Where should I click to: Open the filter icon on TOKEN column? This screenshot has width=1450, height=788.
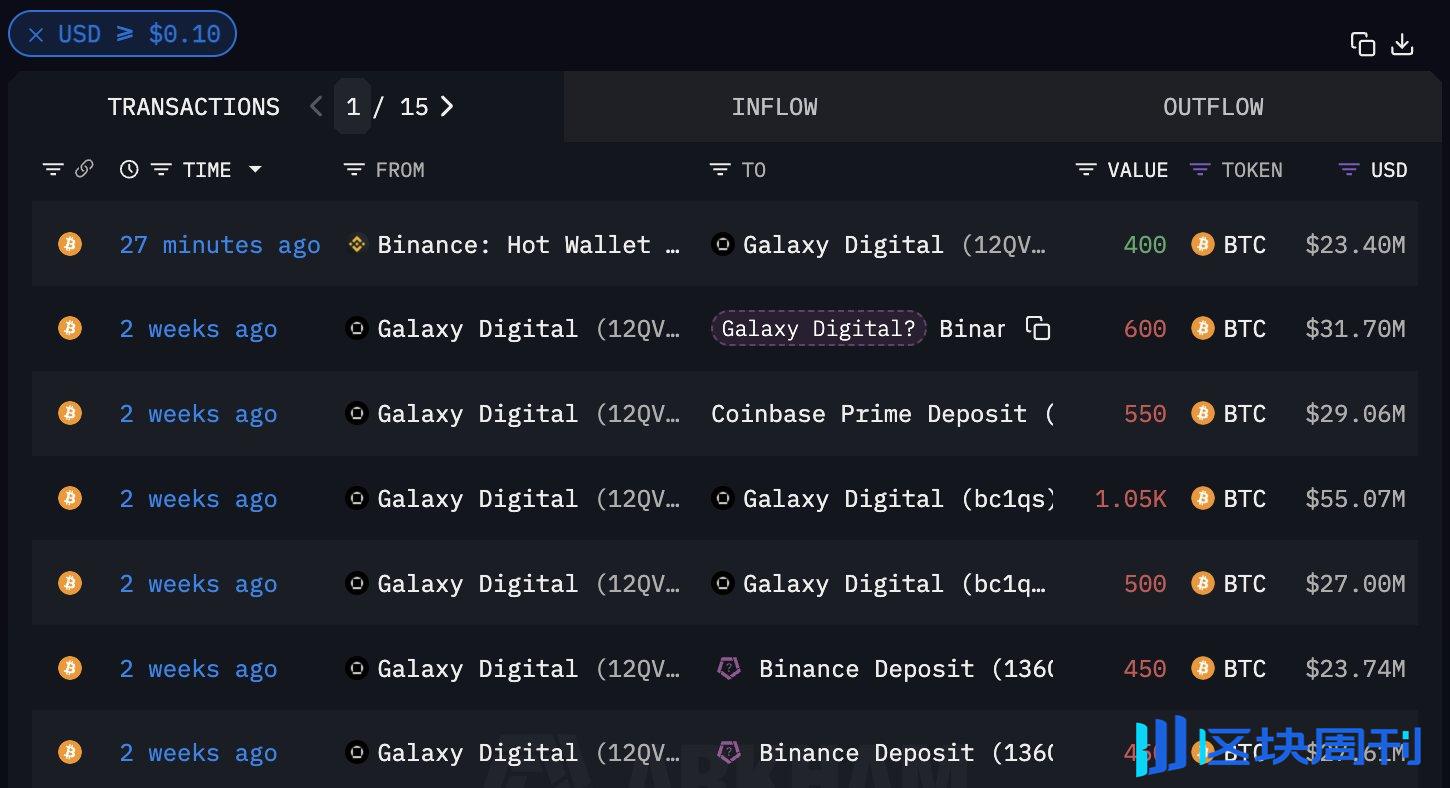(1199, 169)
